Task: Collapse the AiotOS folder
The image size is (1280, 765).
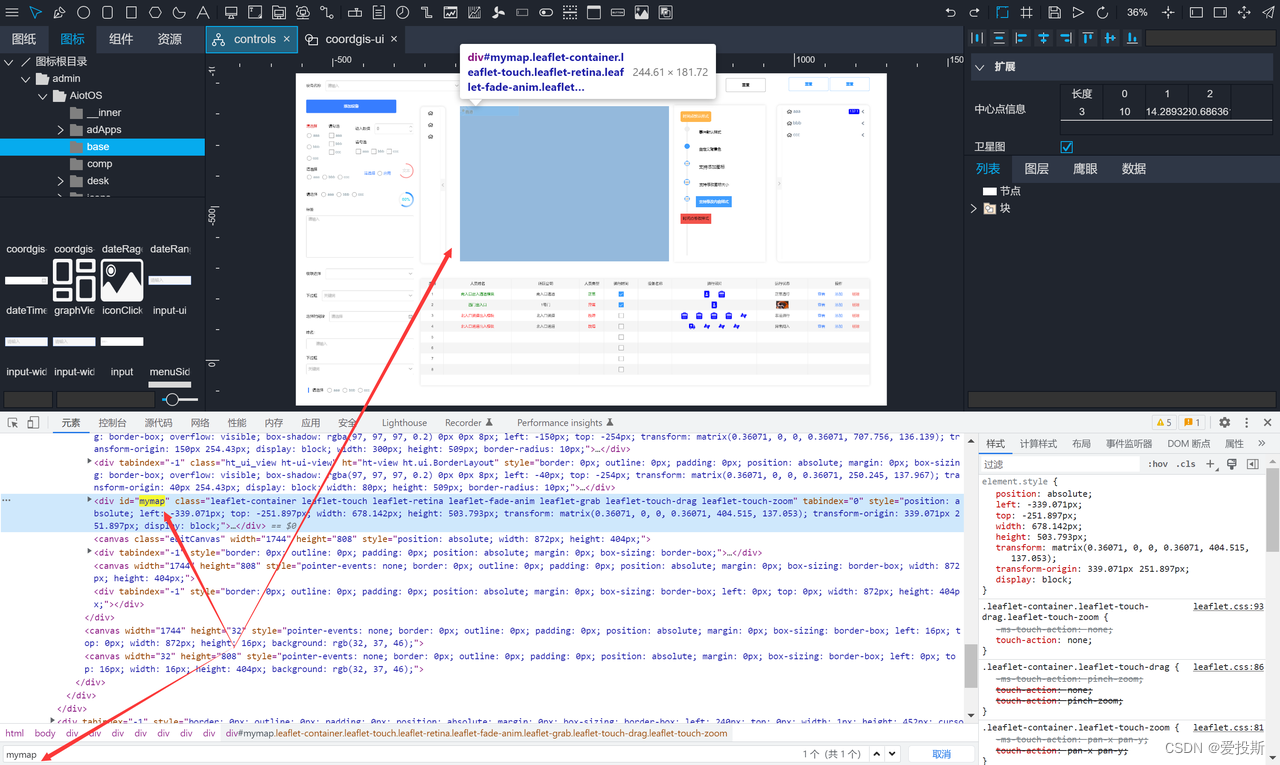Action: pos(43,95)
